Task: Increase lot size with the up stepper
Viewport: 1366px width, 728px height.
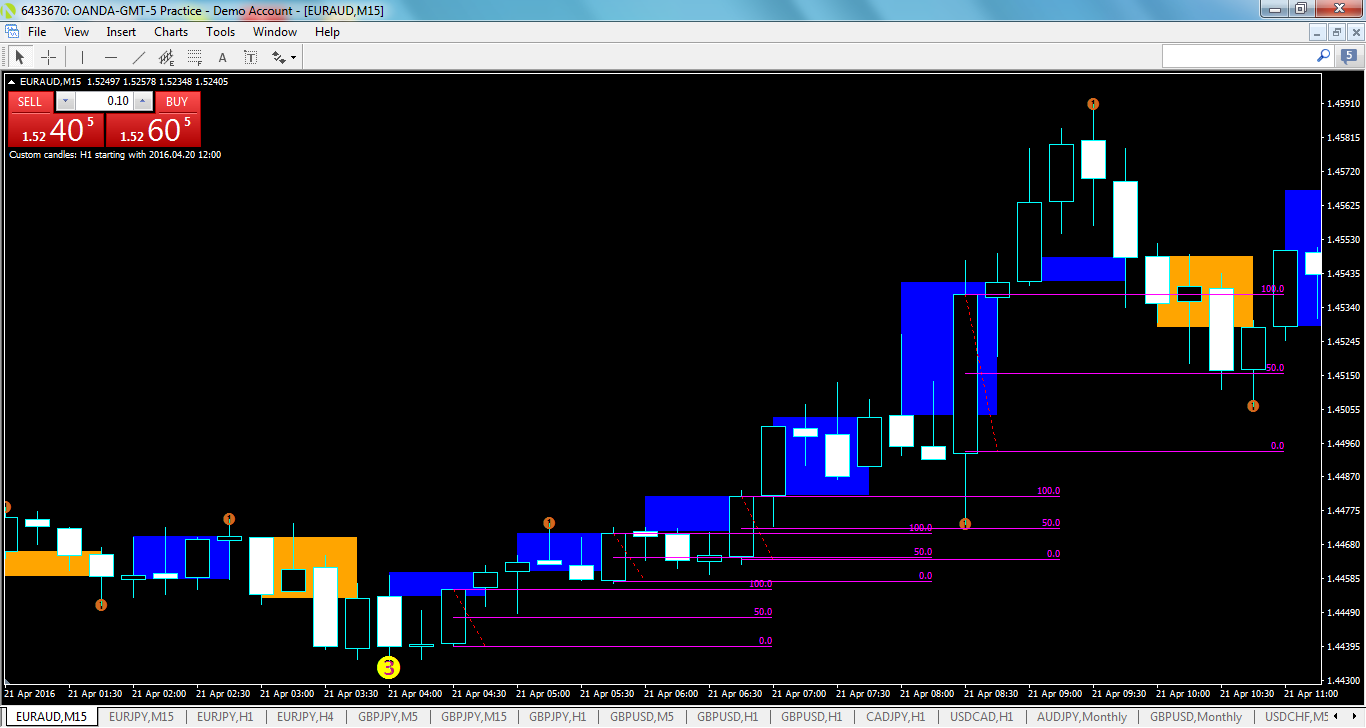Action: [x=142, y=101]
